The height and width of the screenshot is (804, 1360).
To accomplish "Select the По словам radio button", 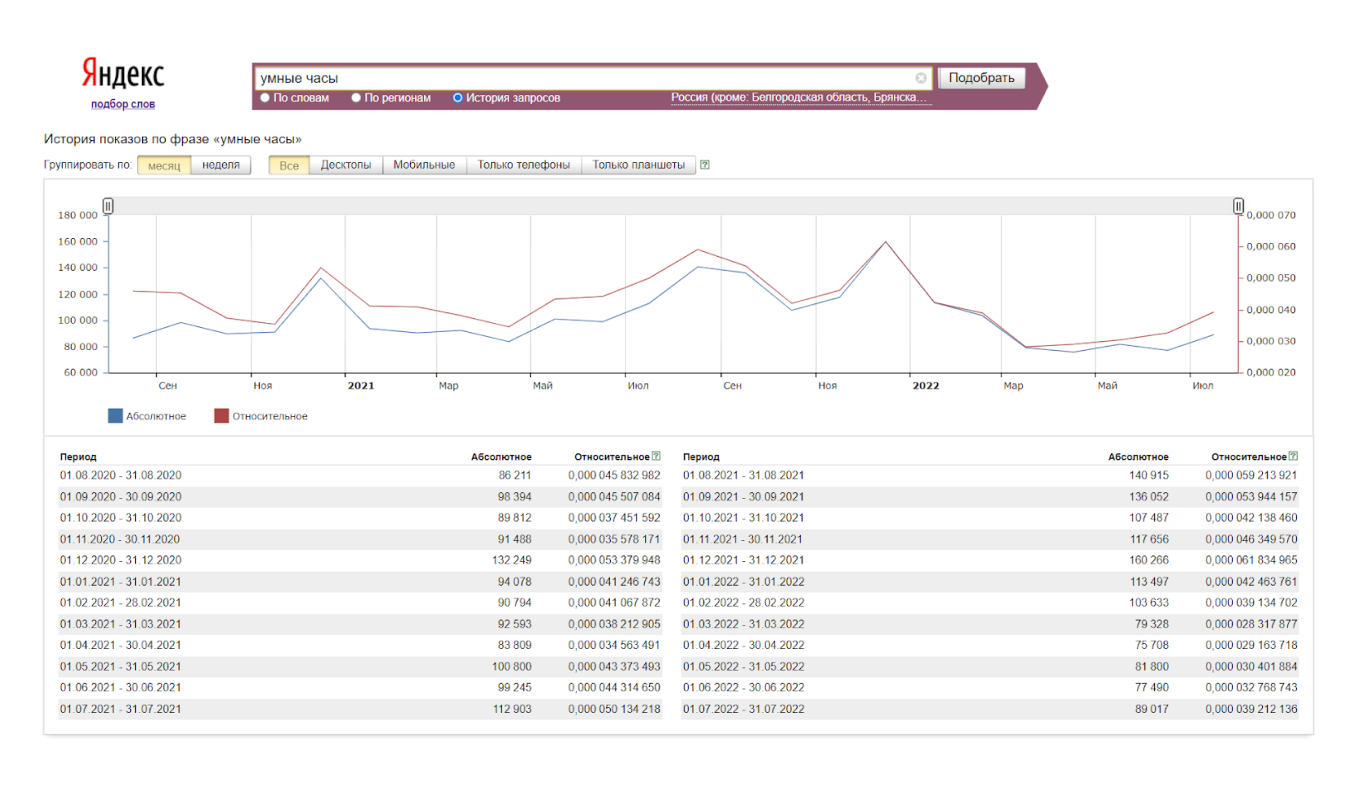I will [x=265, y=98].
